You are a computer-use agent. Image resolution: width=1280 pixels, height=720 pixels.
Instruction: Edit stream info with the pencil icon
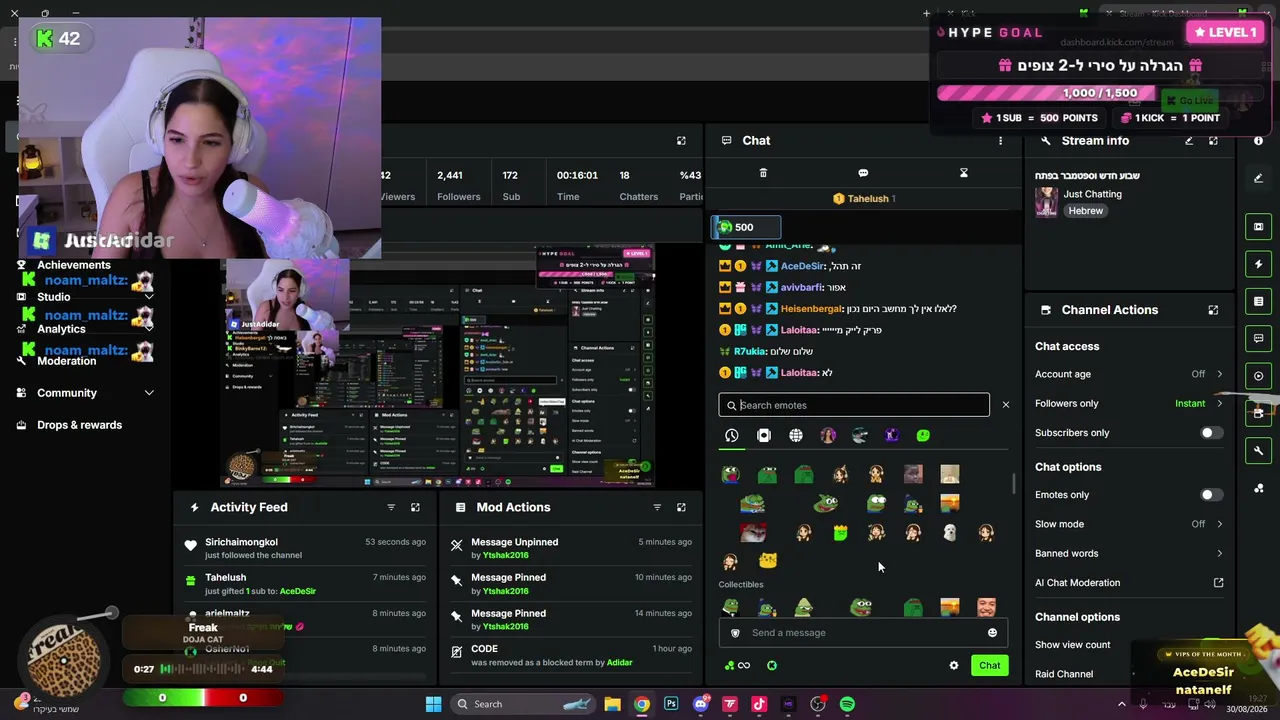coord(1189,141)
